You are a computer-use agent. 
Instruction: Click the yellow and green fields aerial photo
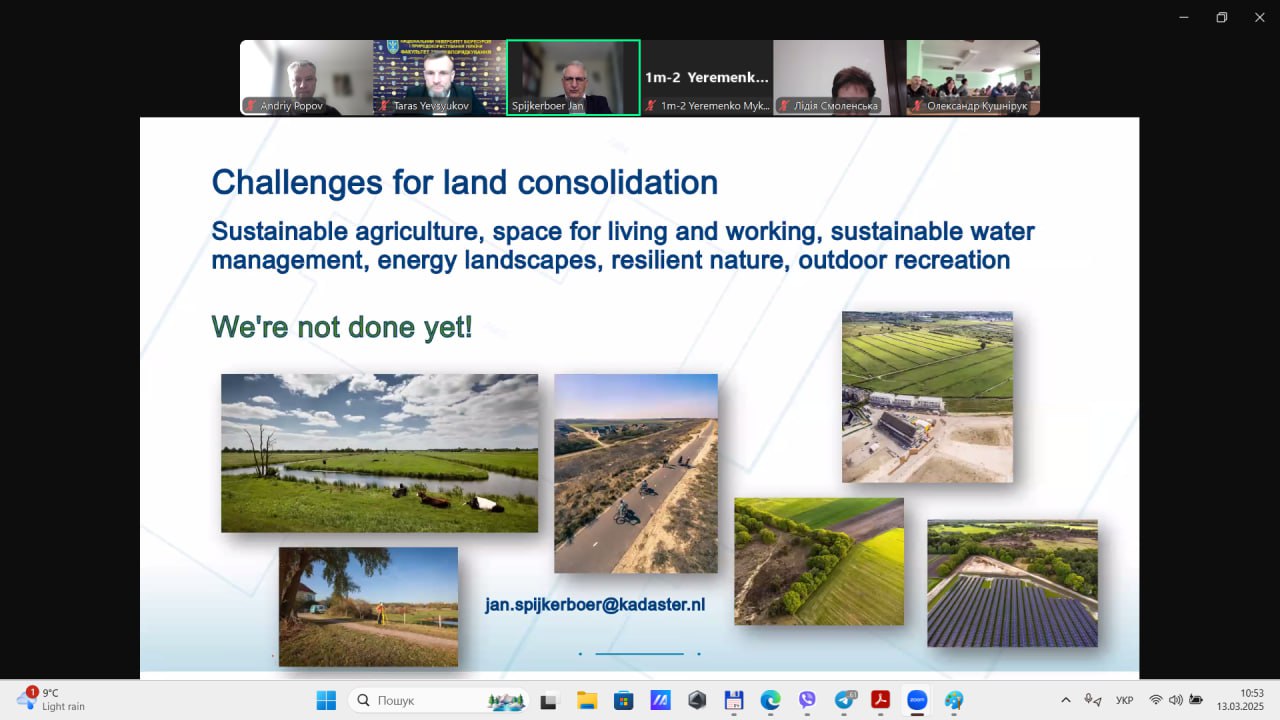[x=819, y=561]
